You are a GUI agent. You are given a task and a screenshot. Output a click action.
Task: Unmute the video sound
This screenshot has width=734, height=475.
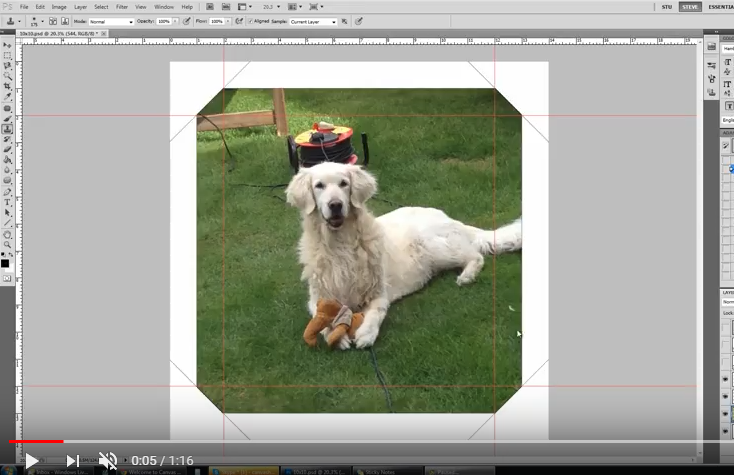pyautogui.click(x=108, y=461)
